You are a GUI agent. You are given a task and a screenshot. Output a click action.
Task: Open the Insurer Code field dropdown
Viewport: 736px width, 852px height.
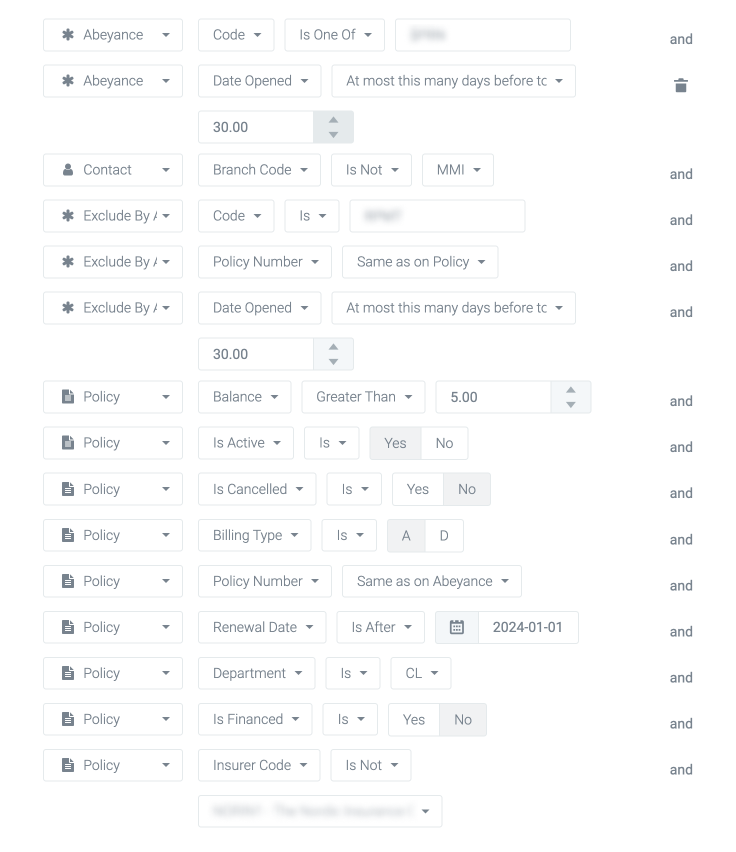(x=259, y=765)
